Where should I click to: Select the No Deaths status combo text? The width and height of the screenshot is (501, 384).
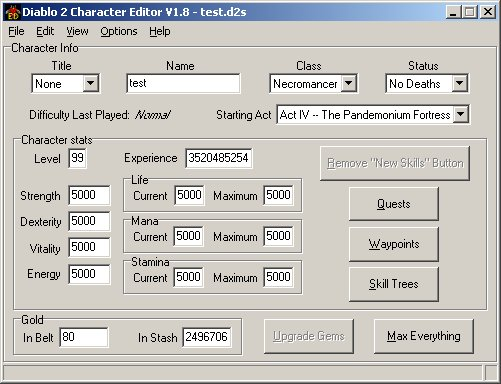click(x=415, y=84)
